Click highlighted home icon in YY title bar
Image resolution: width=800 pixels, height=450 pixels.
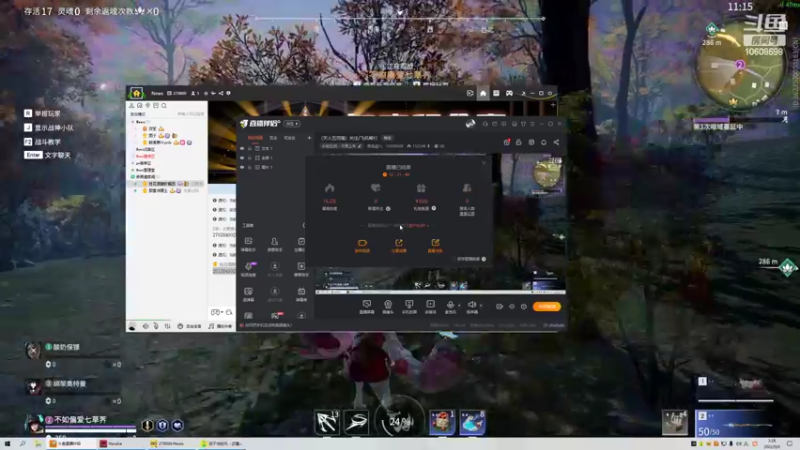pos(483,93)
